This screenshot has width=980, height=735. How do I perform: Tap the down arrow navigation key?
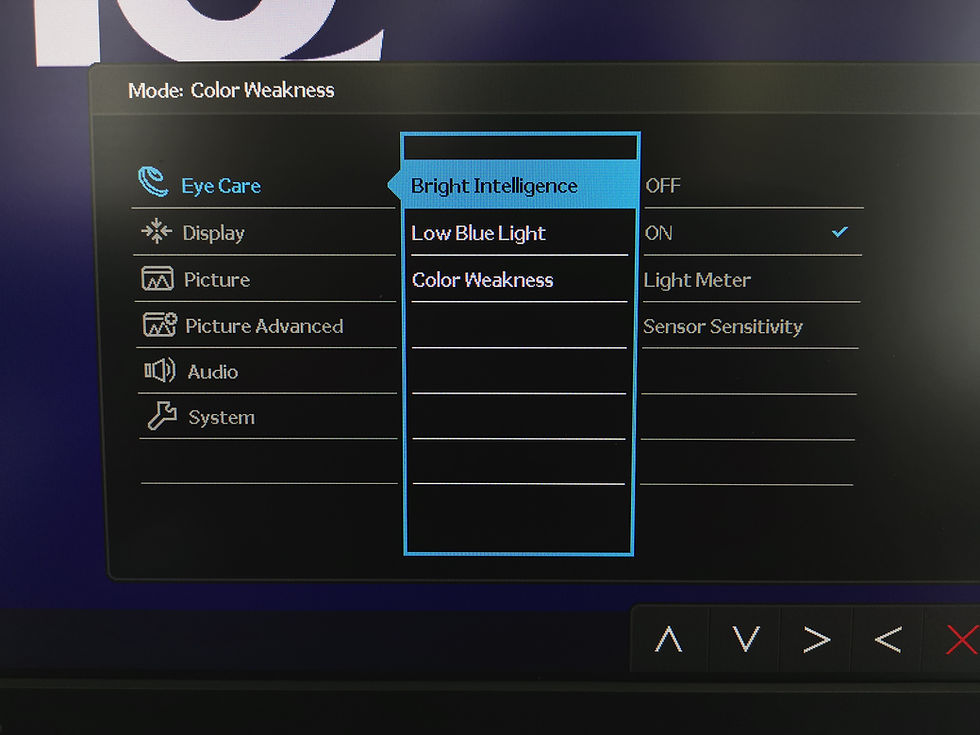click(746, 639)
